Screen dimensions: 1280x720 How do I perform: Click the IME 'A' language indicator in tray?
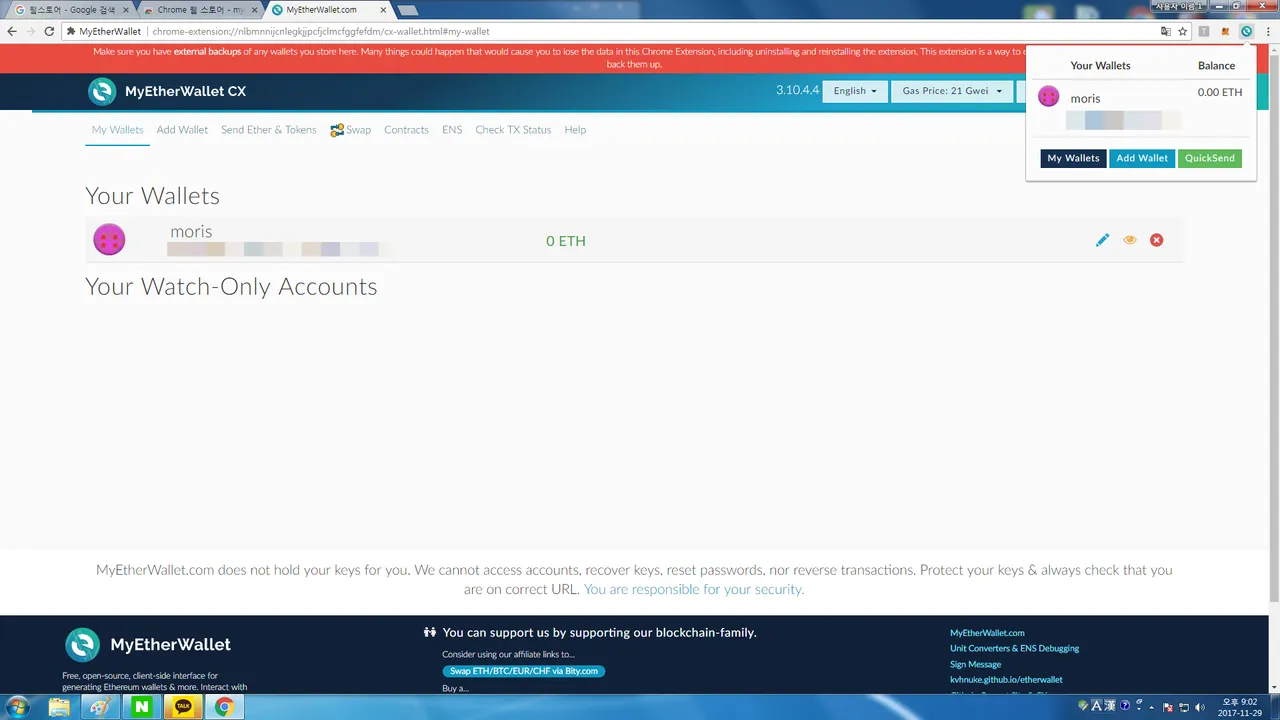pos(1096,705)
